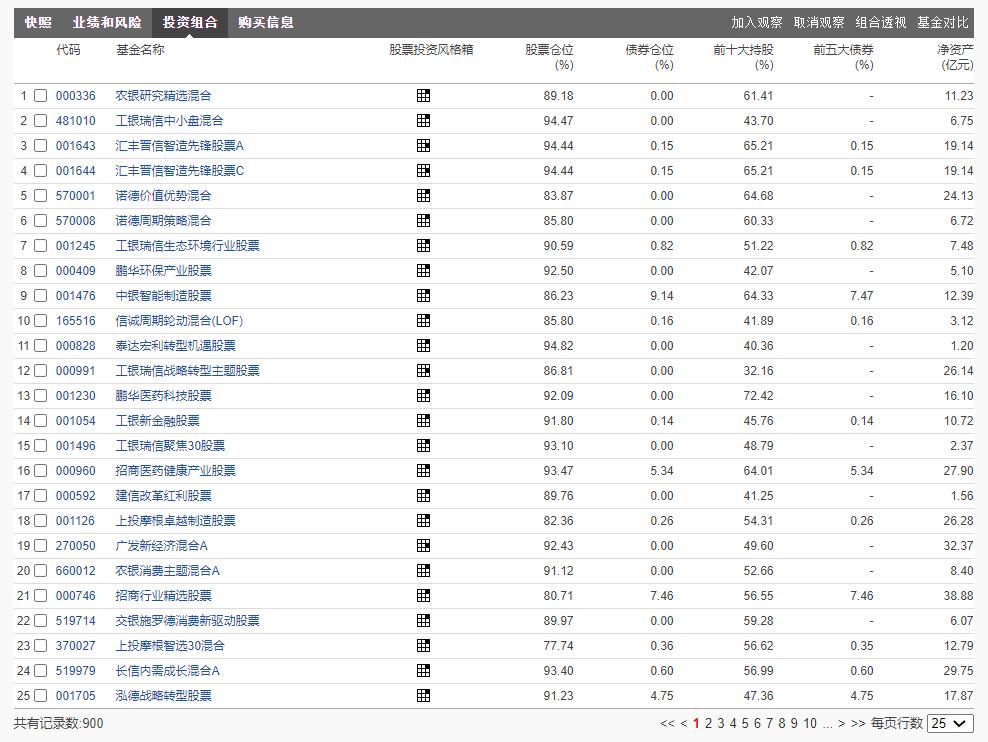The height and width of the screenshot is (742, 988).
Task: Click the style box icon for 上投摩根智选30混合
Action: coord(424,646)
